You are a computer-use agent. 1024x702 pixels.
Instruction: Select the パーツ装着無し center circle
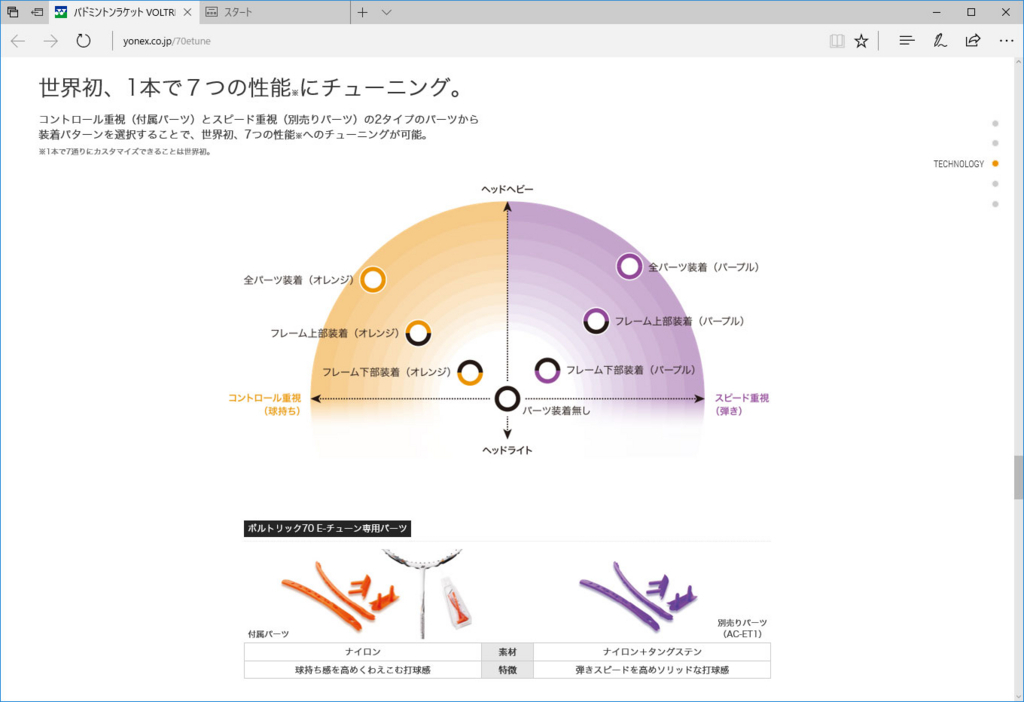pyautogui.click(x=507, y=398)
